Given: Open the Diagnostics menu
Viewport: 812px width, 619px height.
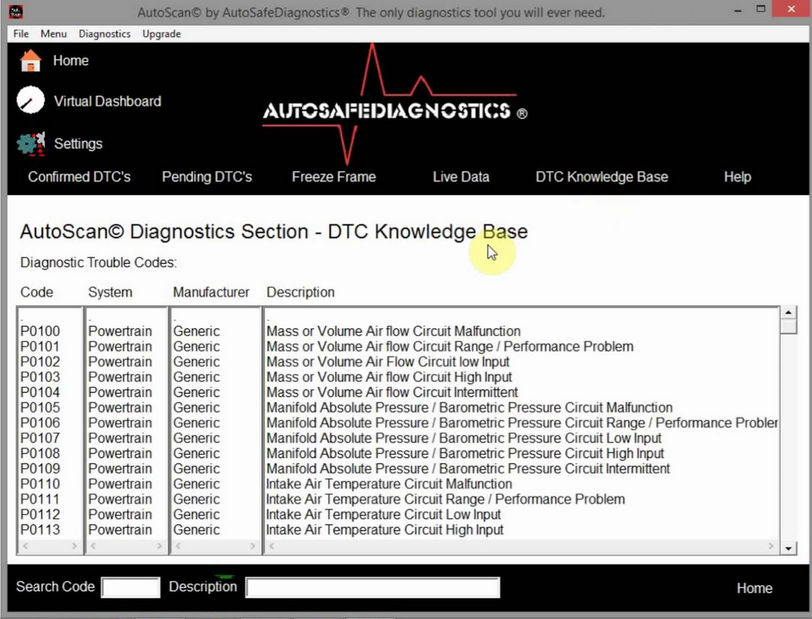Looking at the screenshot, I should (104, 33).
